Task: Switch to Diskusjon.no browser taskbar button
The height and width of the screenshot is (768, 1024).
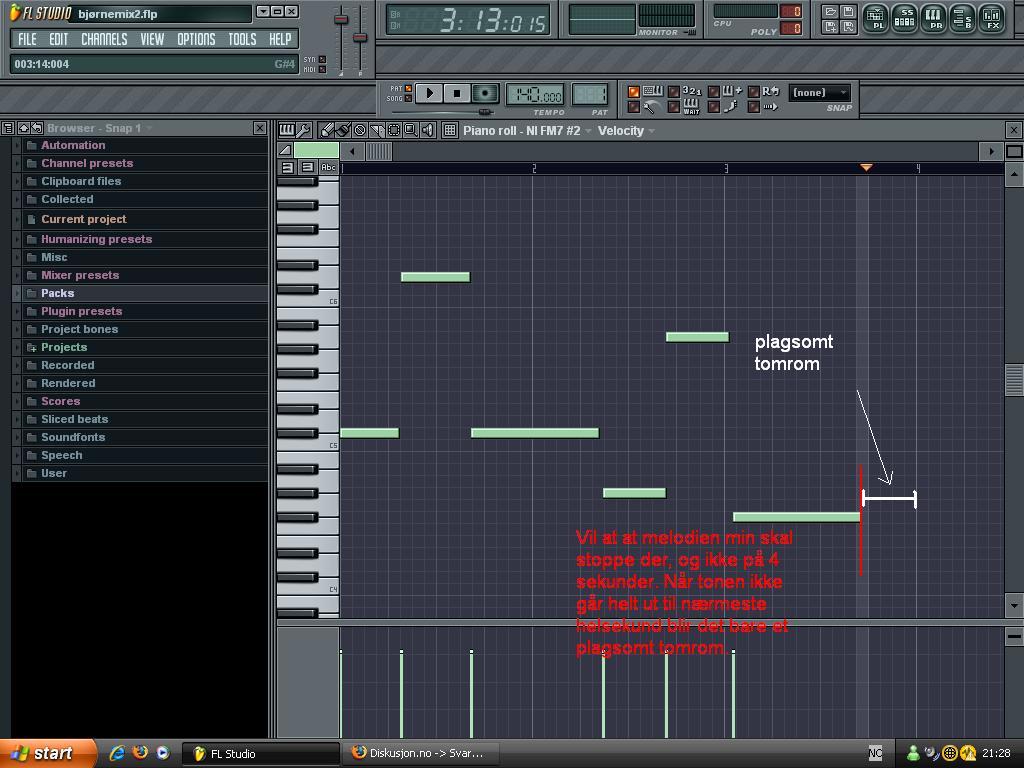Action: [419, 753]
